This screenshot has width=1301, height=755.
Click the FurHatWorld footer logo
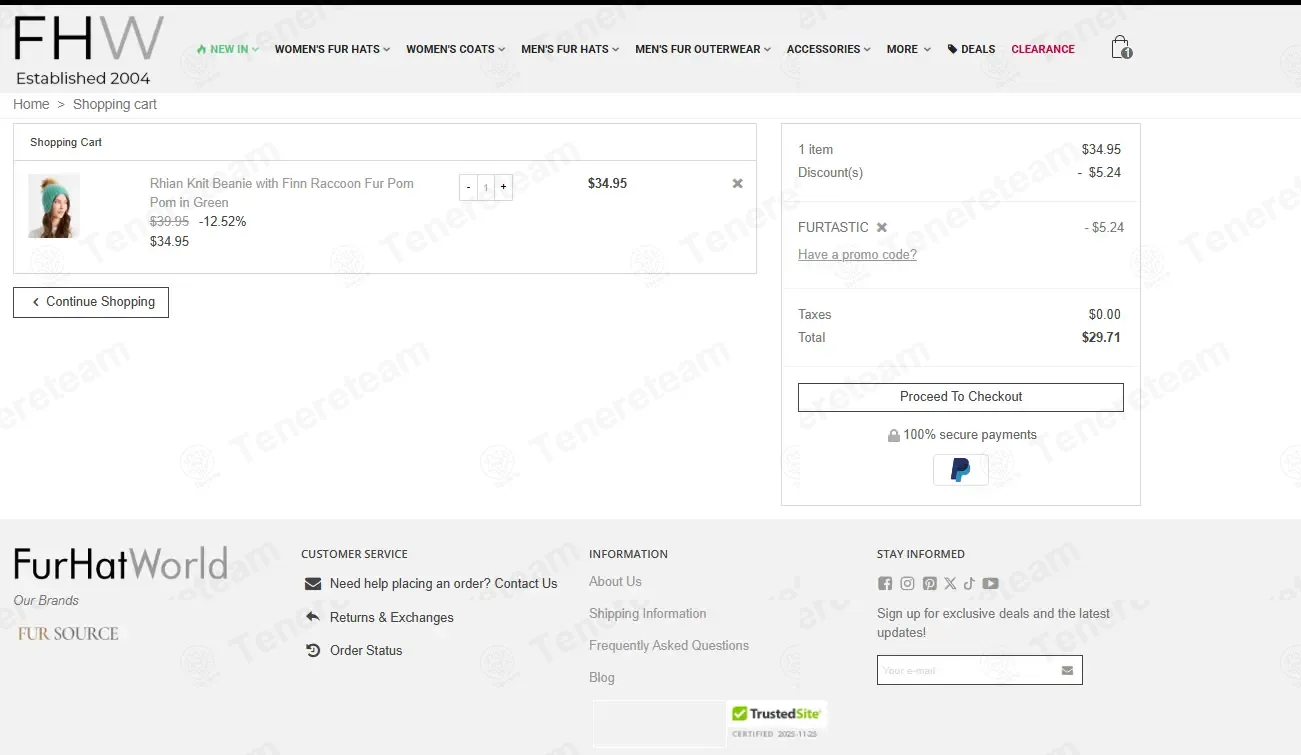[x=121, y=564]
